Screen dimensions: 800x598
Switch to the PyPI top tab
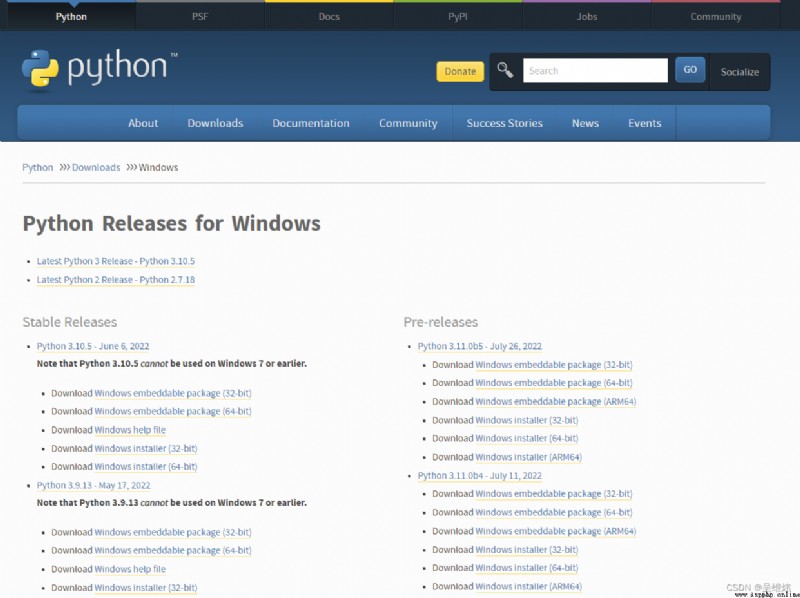coord(458,16)
